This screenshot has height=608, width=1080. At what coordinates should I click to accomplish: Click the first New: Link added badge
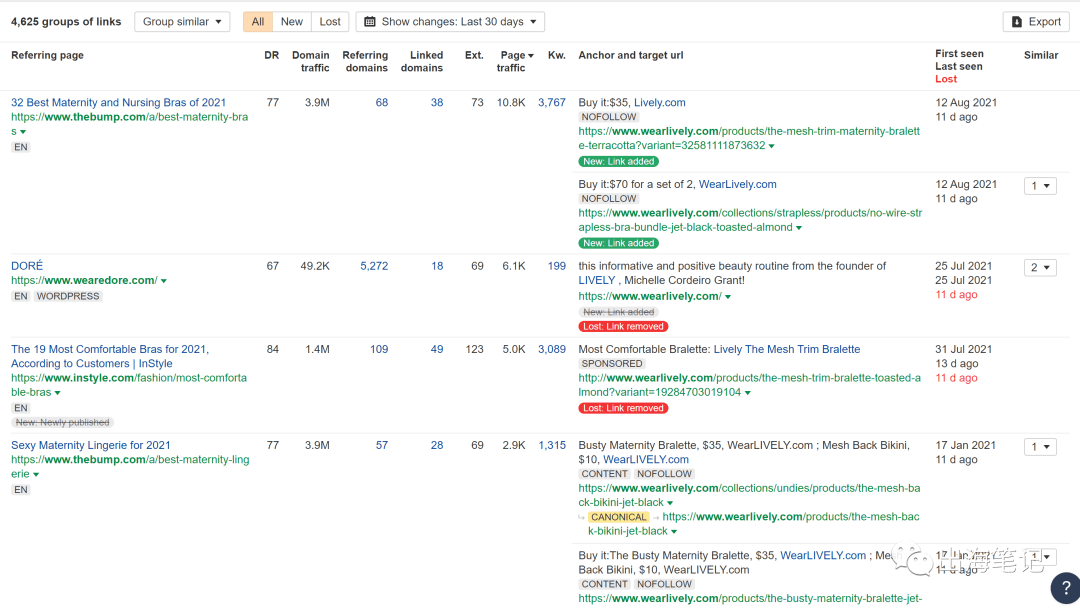click(x=619, y=162)
